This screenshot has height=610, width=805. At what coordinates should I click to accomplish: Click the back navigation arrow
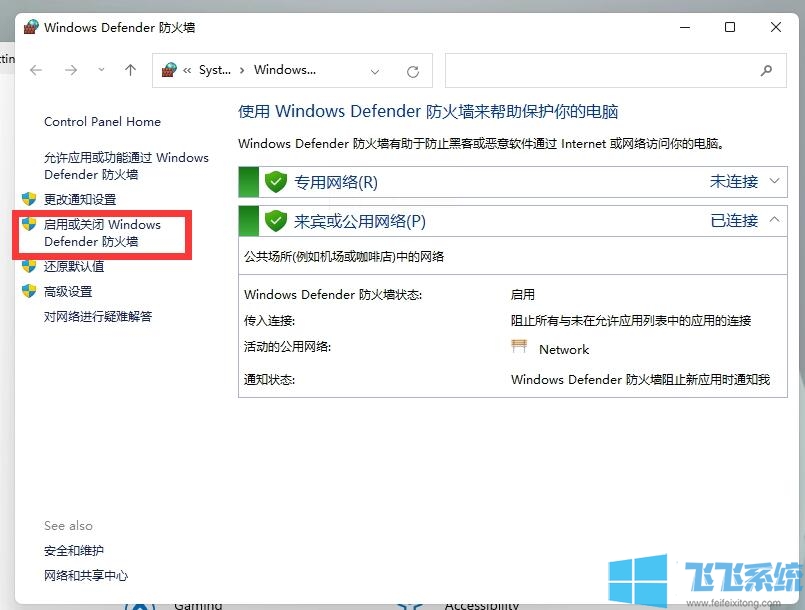(x=36, y=70)
